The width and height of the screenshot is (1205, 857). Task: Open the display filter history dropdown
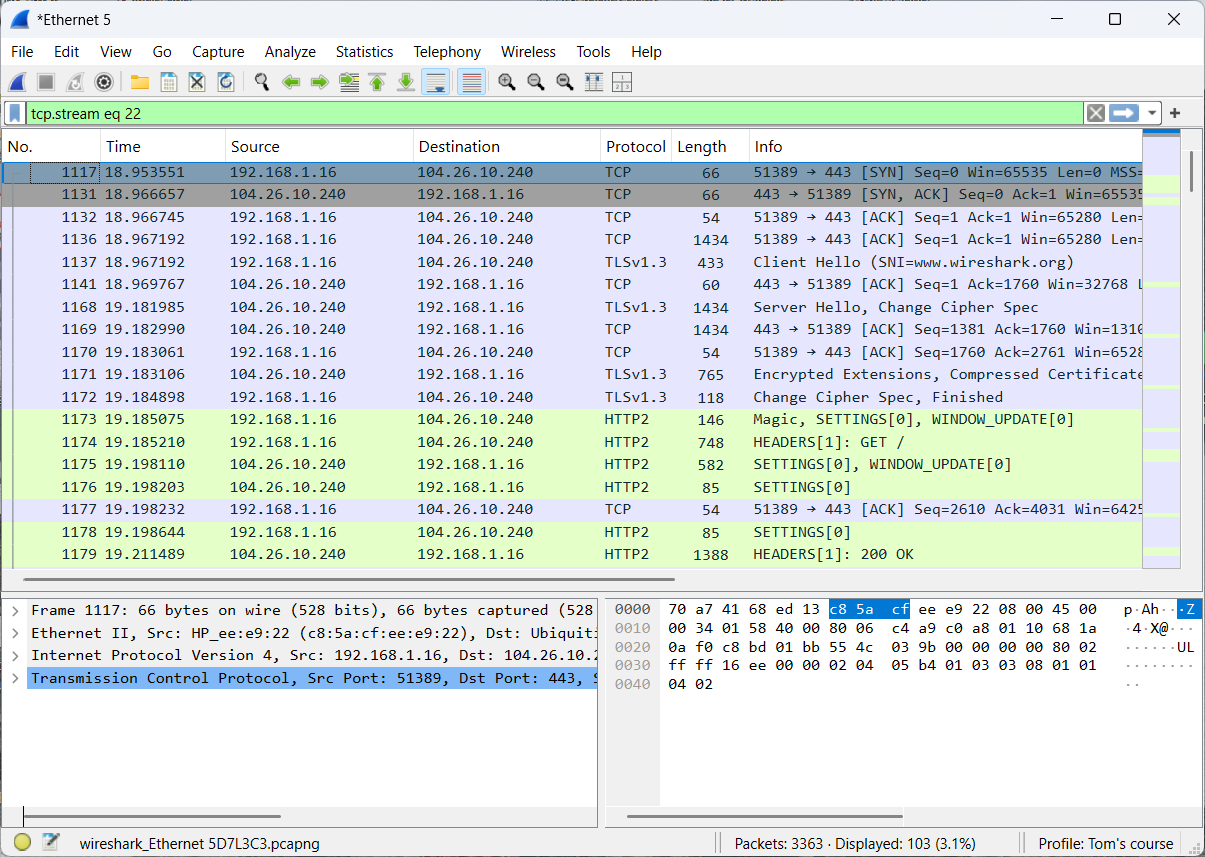point(1153,113)
